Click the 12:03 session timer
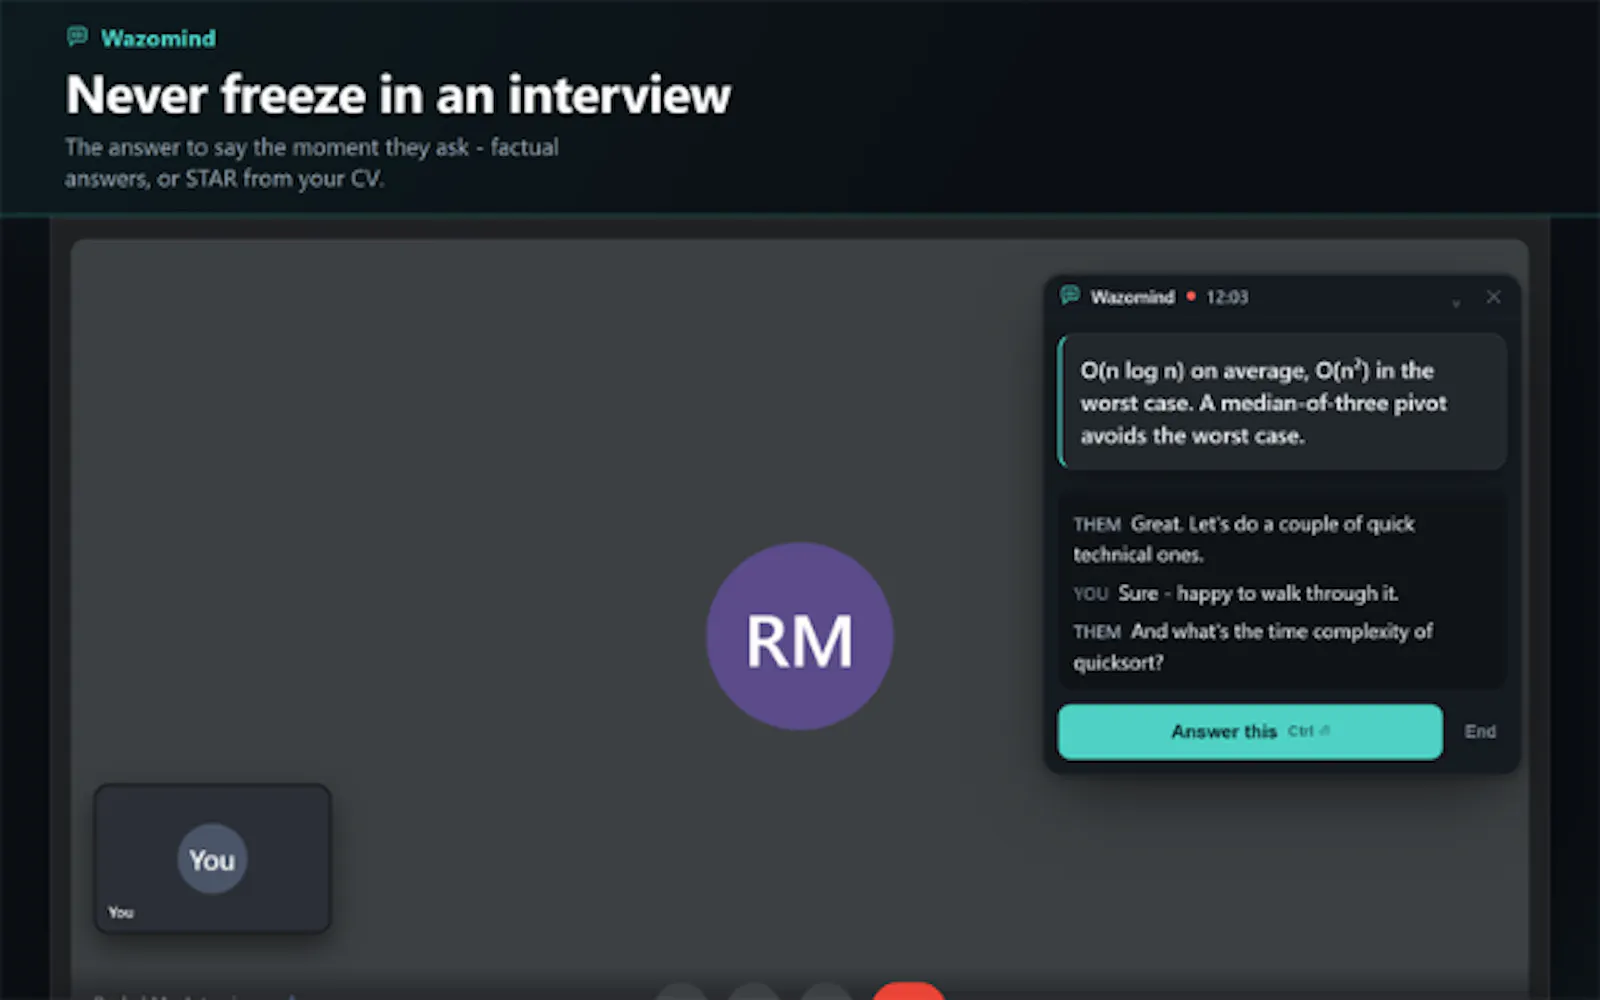1600x1000 pixels. pos(1227,297)
